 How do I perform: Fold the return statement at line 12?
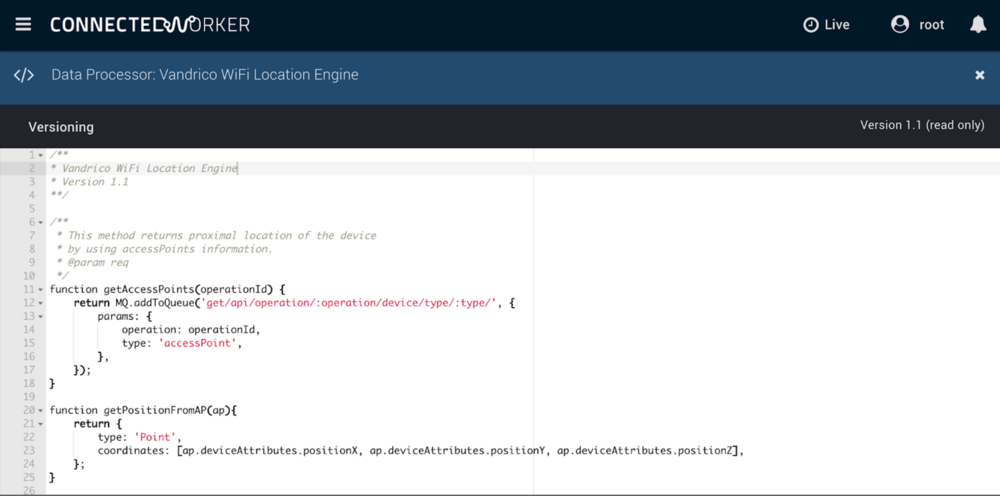[x=41, y=303]
